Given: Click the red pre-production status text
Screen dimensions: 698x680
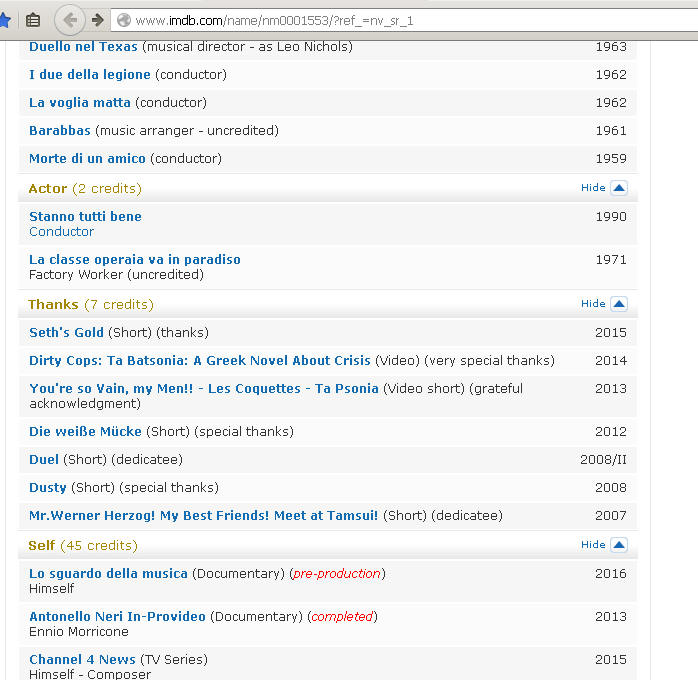Looking at the screenshot, I should [x=337, y=574].
